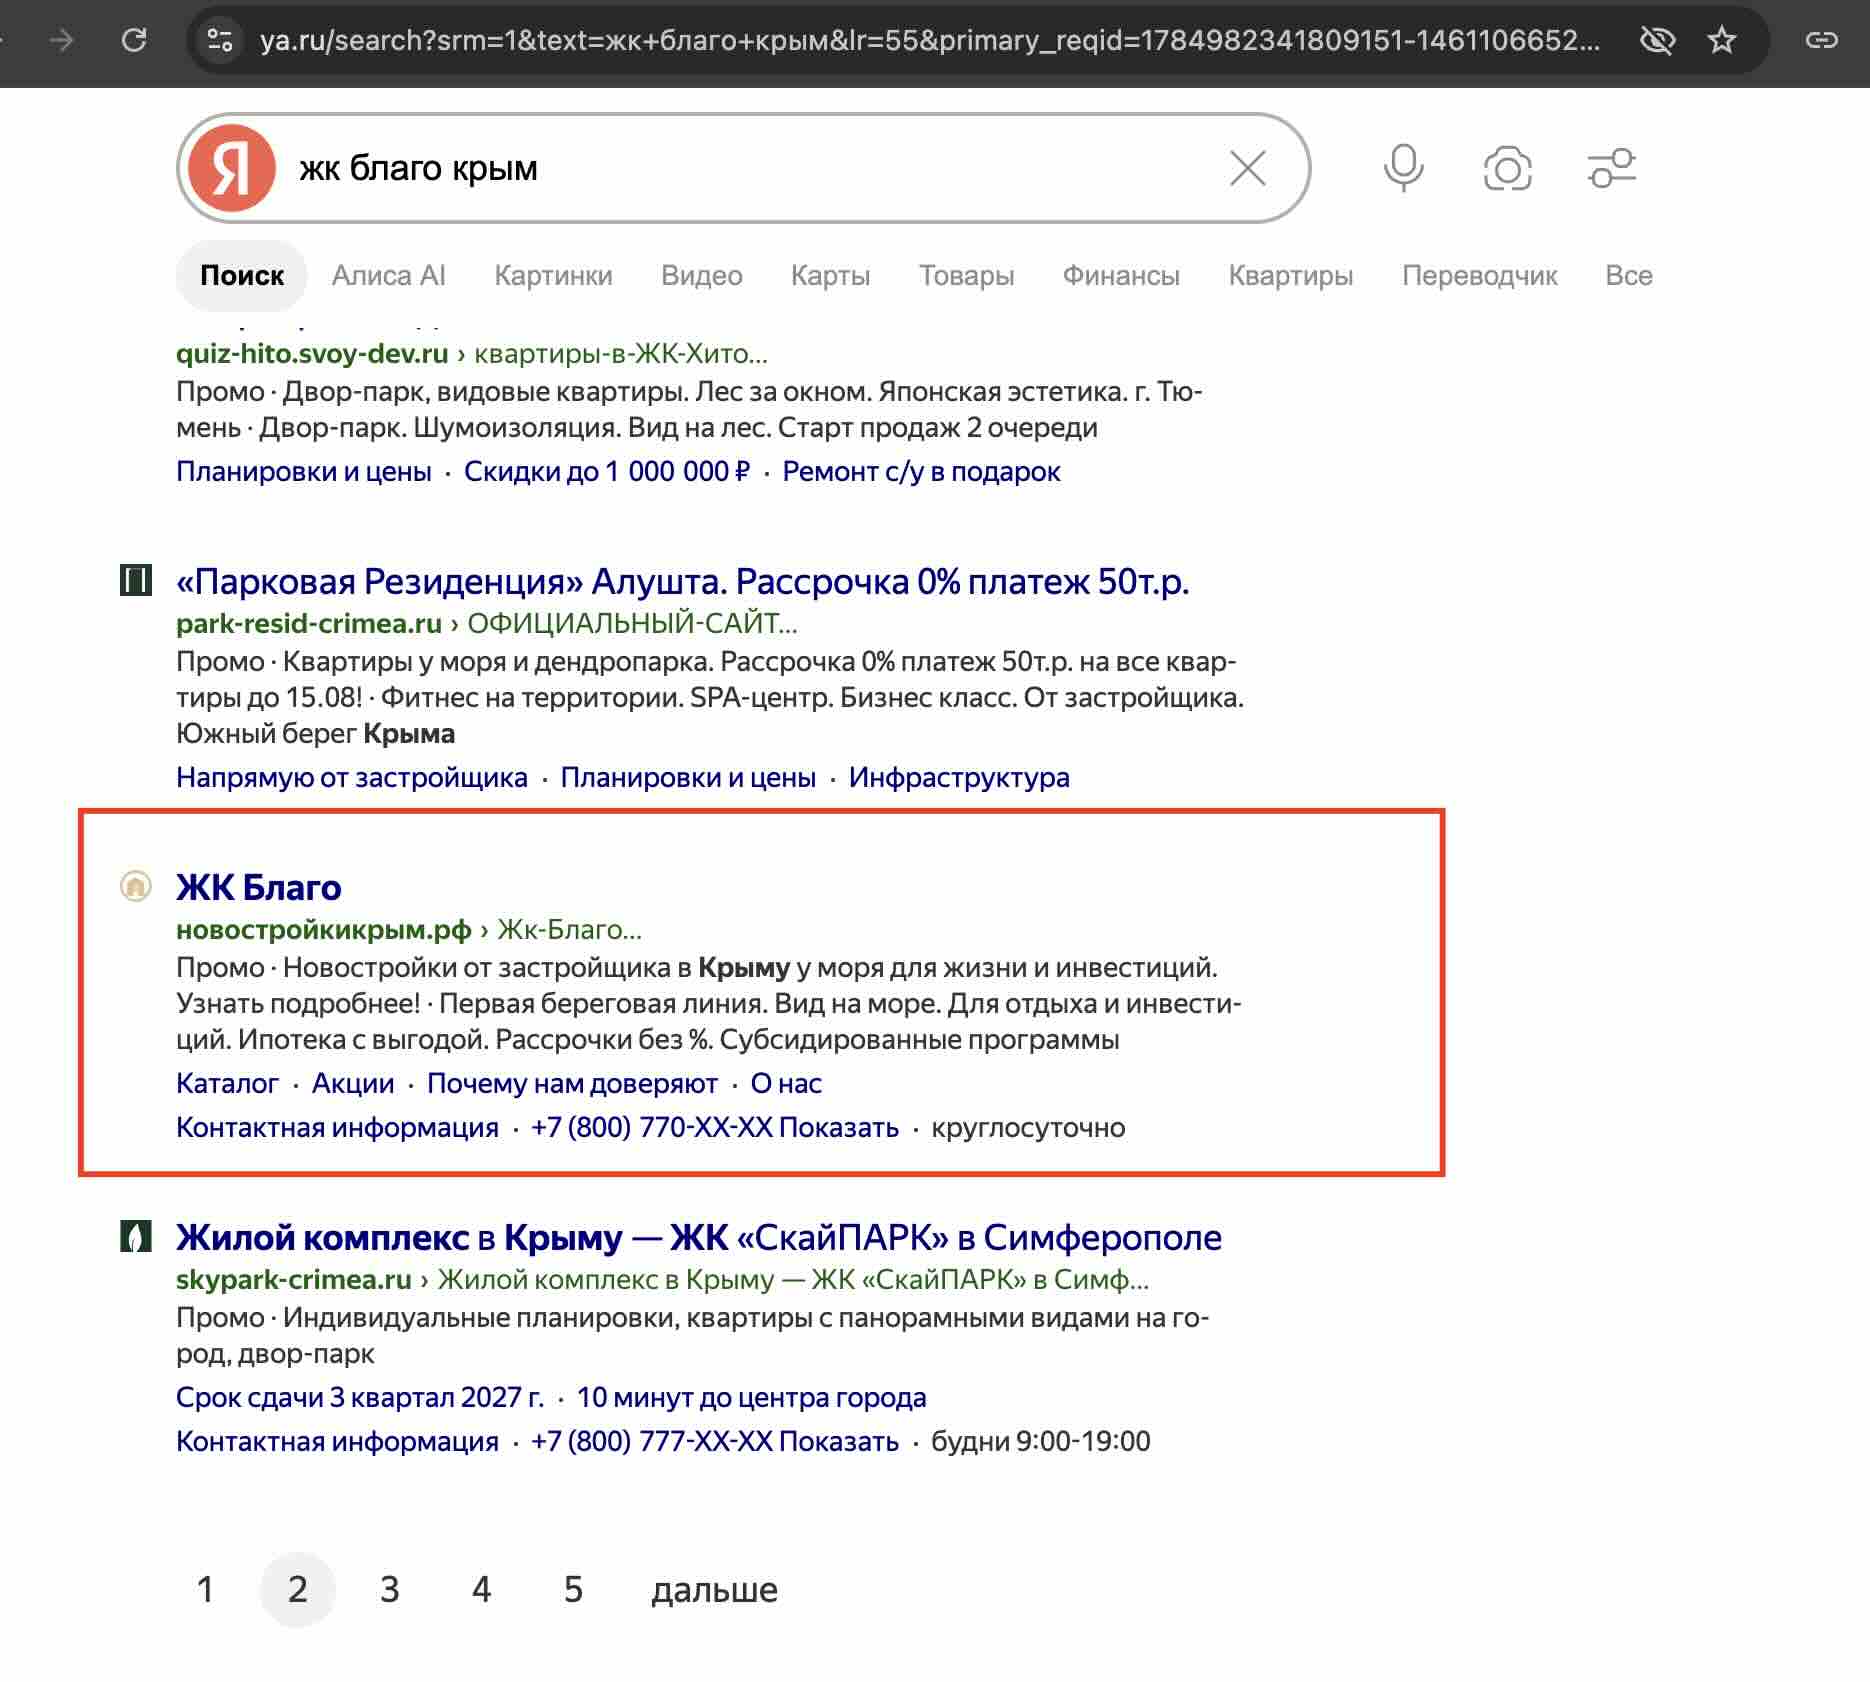Start voice search with the microphone icon
The height and width of the screenshot is (1682, 1870).
tap(1403, 168)
